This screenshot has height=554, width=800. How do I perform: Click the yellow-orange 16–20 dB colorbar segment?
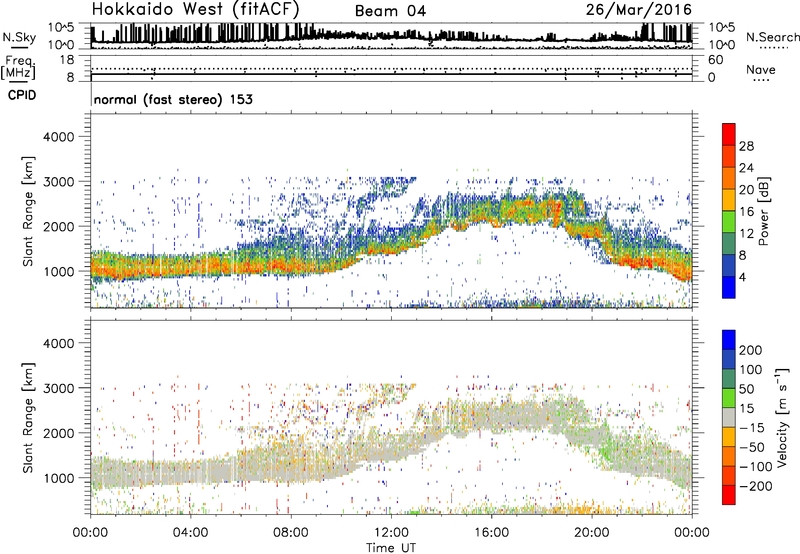click(729, 200)
